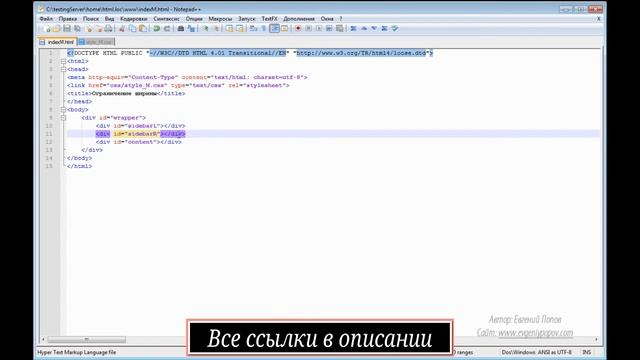This screenshot has width=640, height=360.
Task: Open the Вид menu
Action: (109, 19)
